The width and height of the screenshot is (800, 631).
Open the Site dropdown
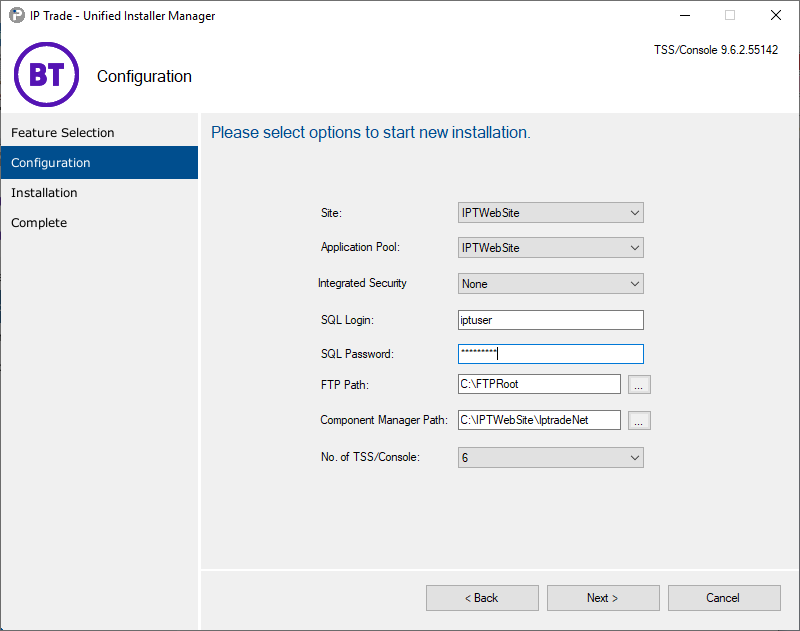[633, 212]
